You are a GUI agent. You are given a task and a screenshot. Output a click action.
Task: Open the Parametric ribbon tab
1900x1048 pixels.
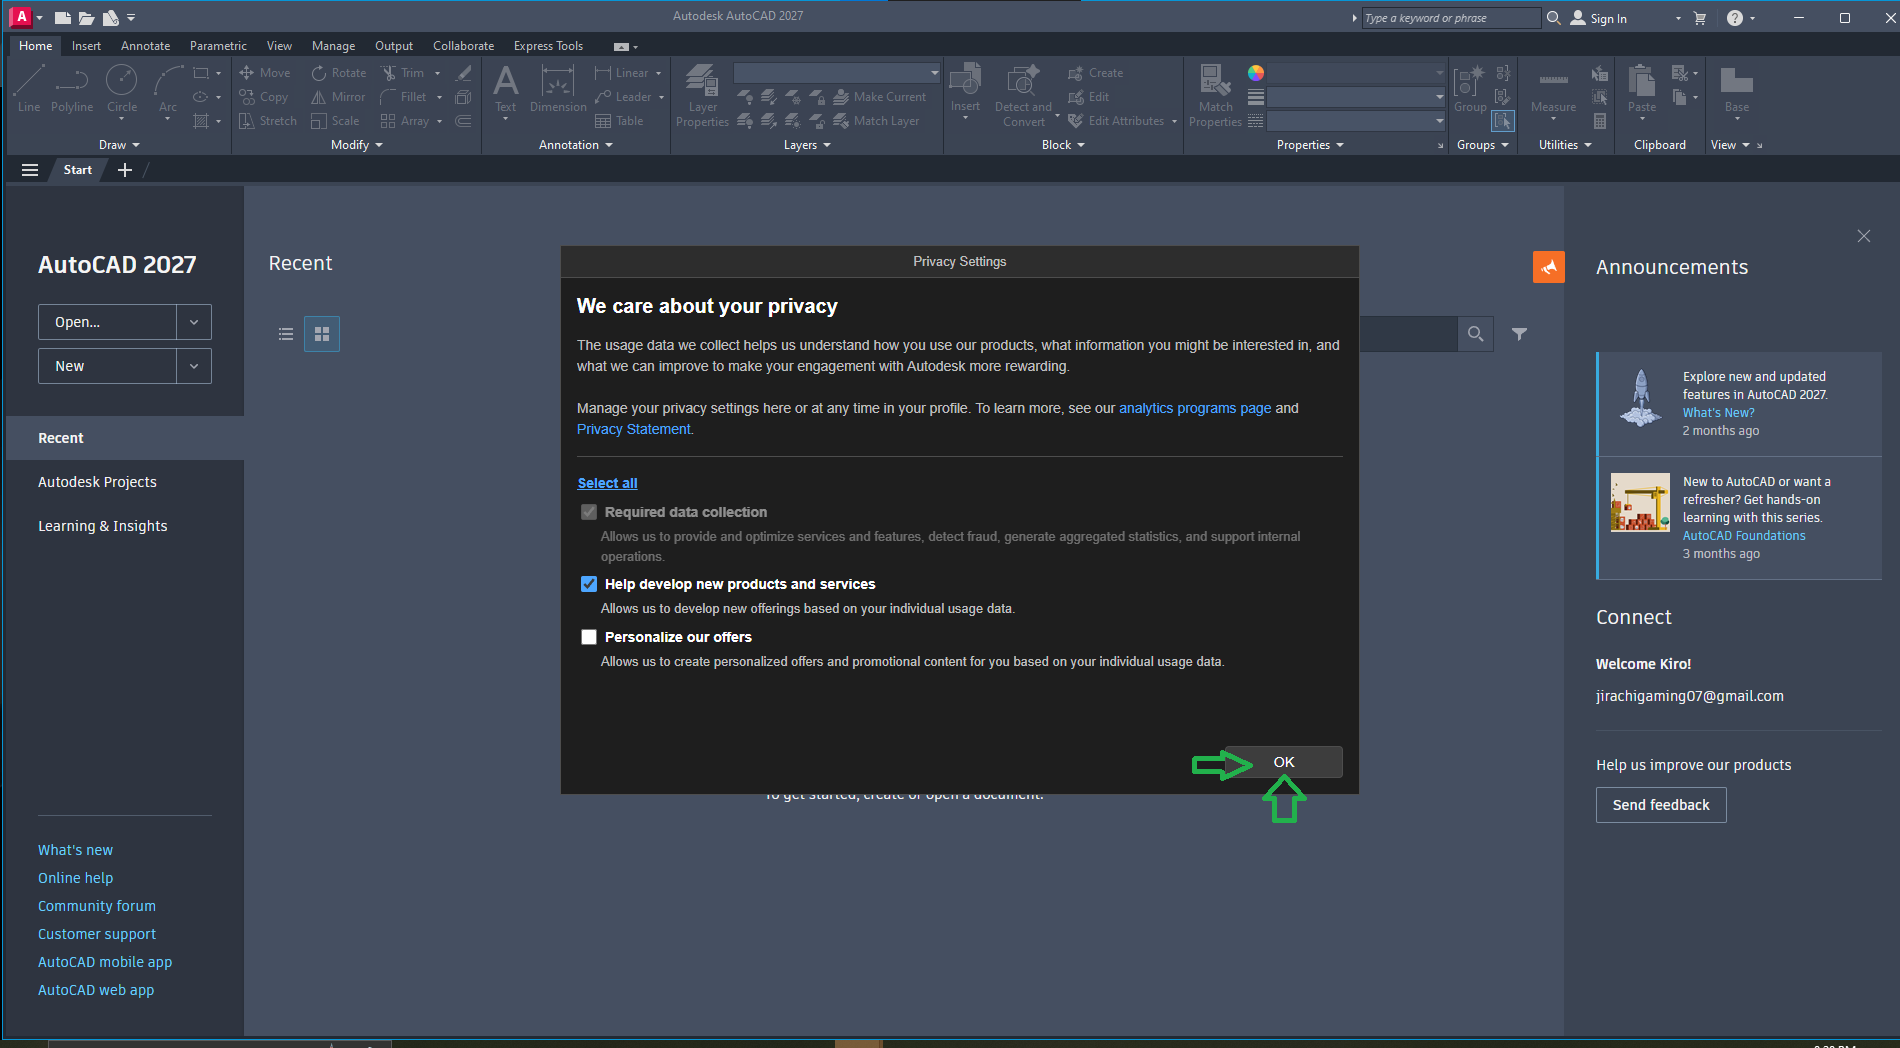[218, 46]
